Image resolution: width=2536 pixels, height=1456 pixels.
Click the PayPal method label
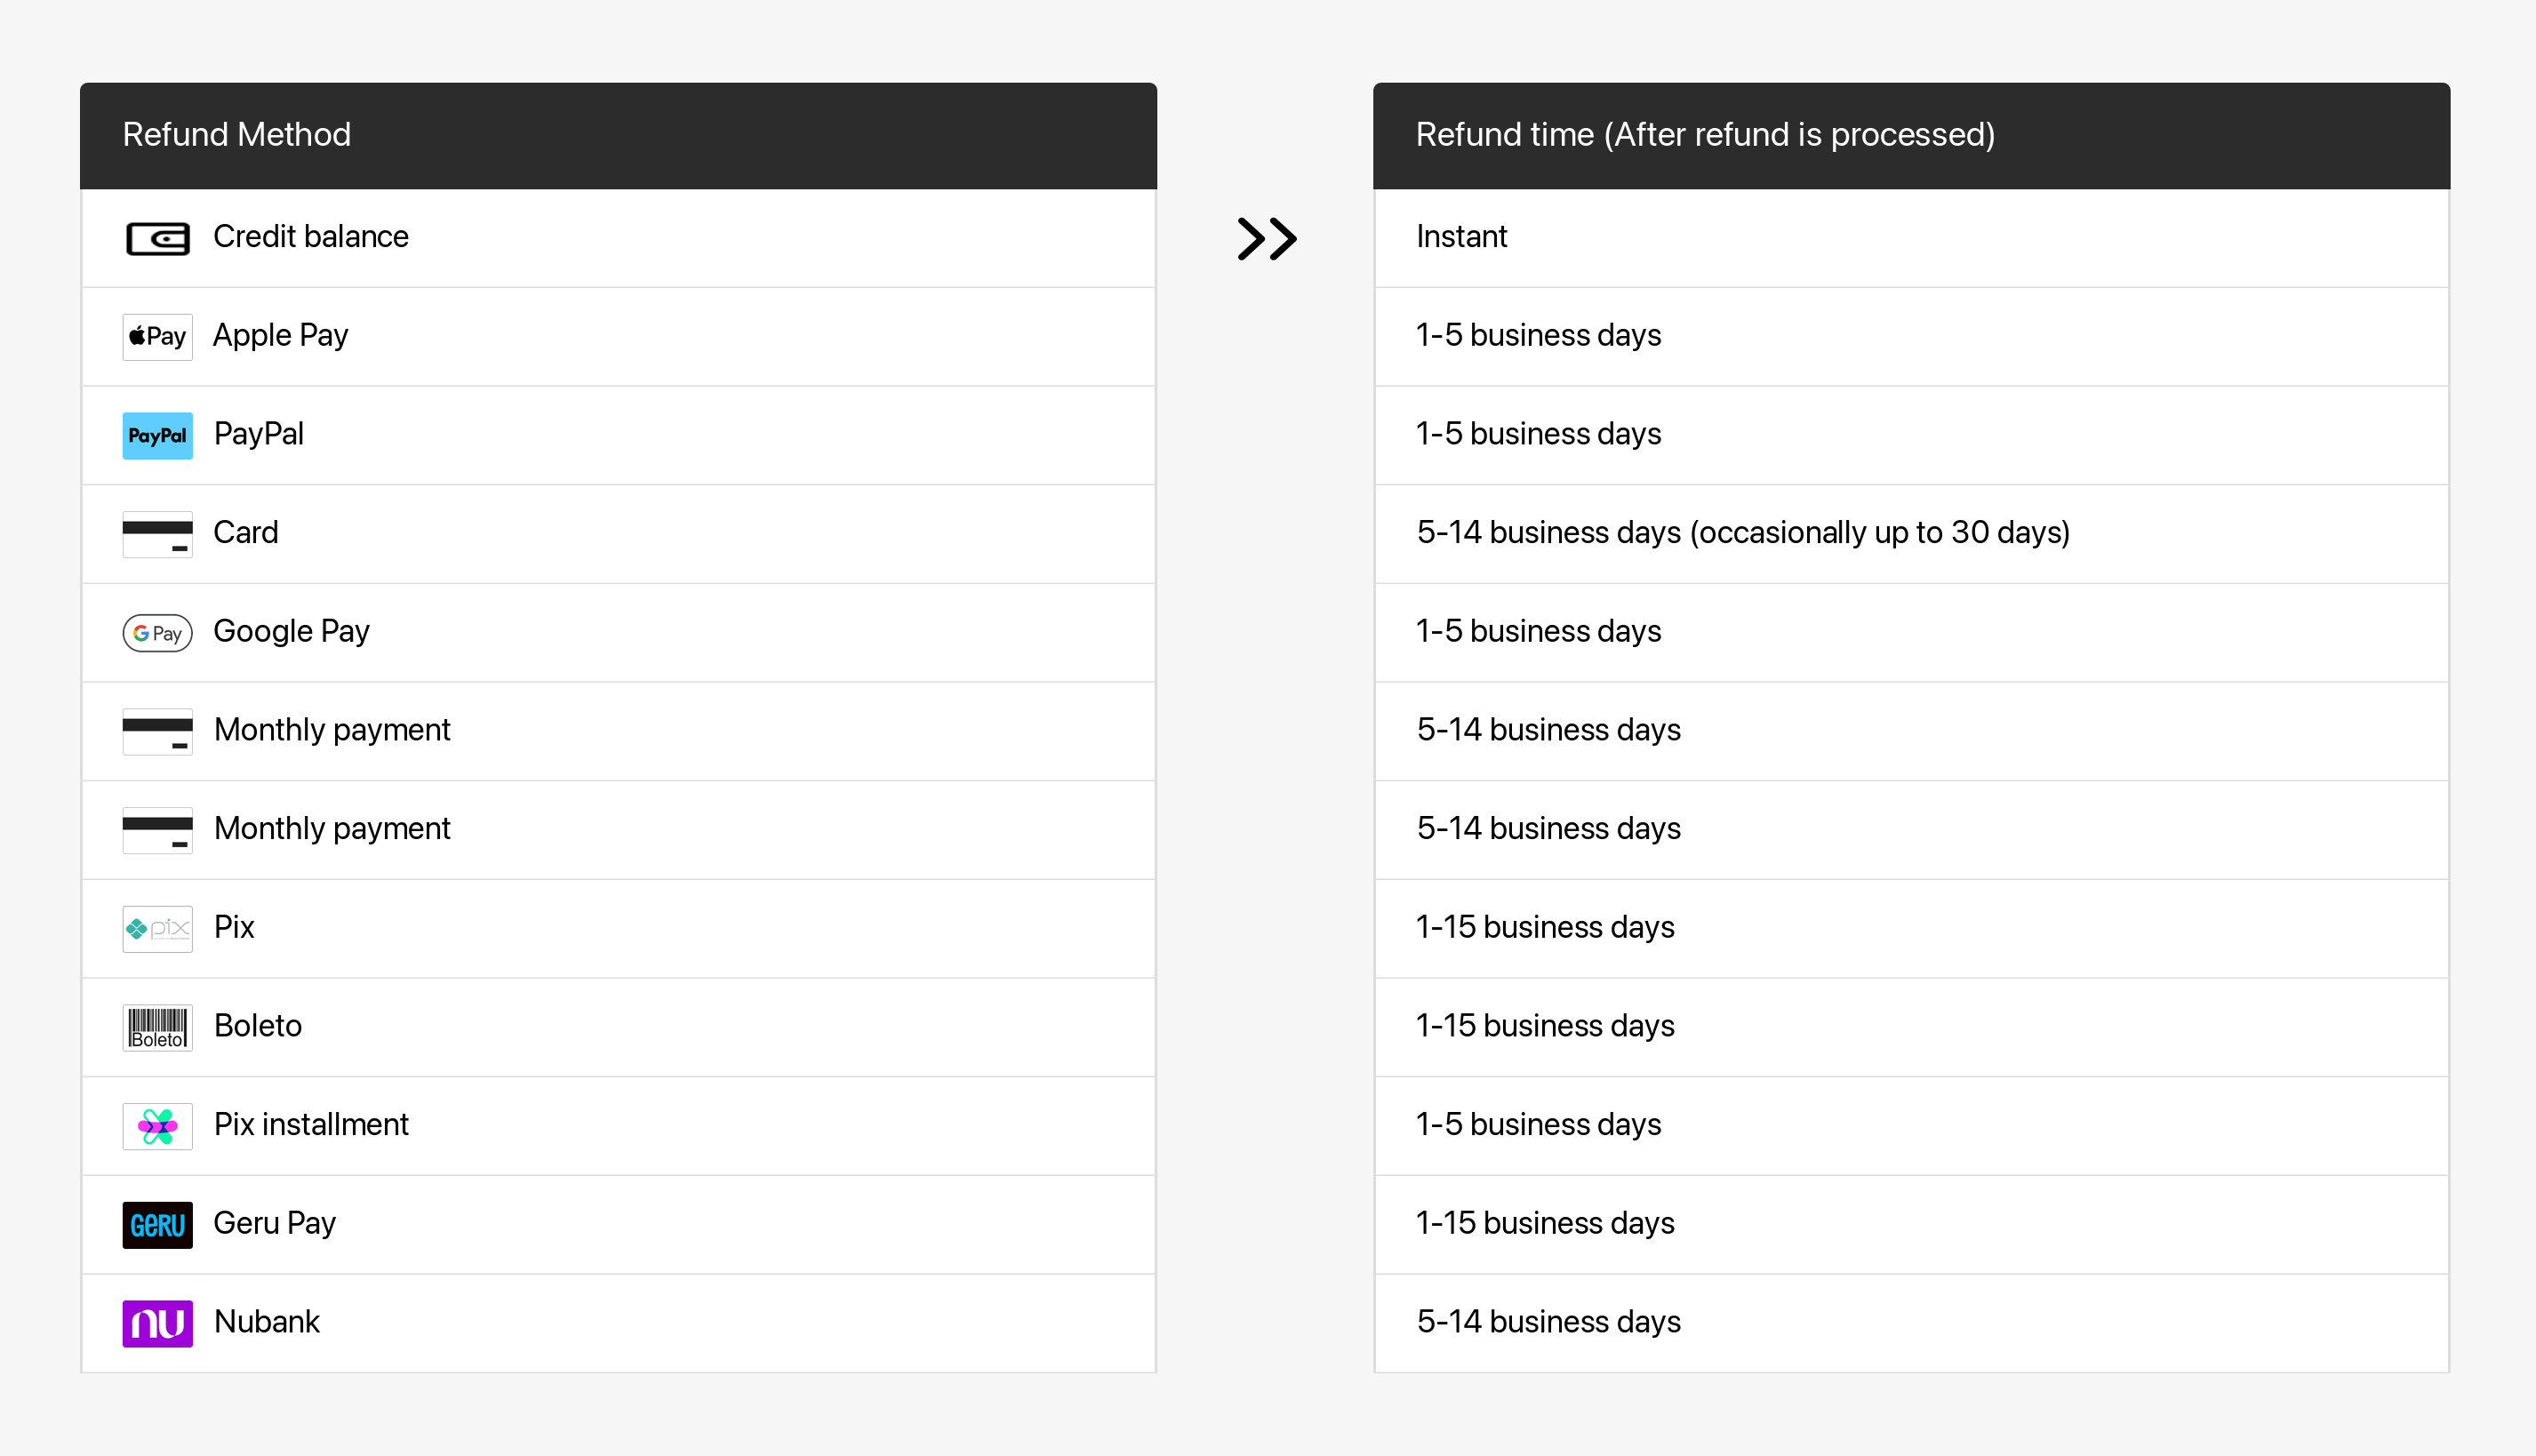click(258, 434)
